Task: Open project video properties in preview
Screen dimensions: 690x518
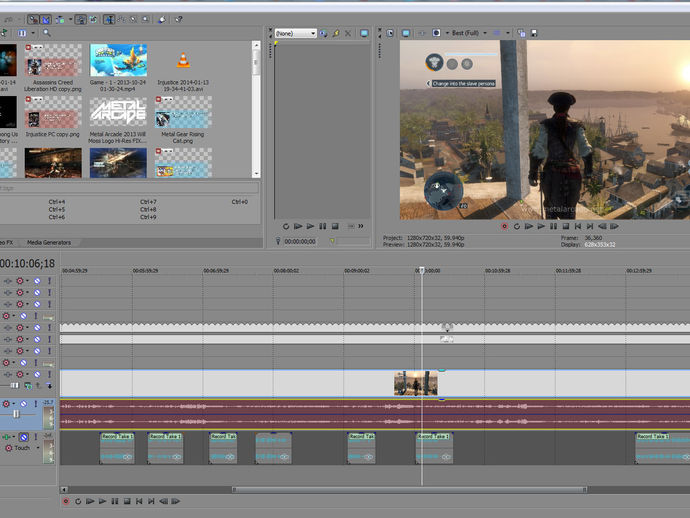Action: tap(390, 33)
